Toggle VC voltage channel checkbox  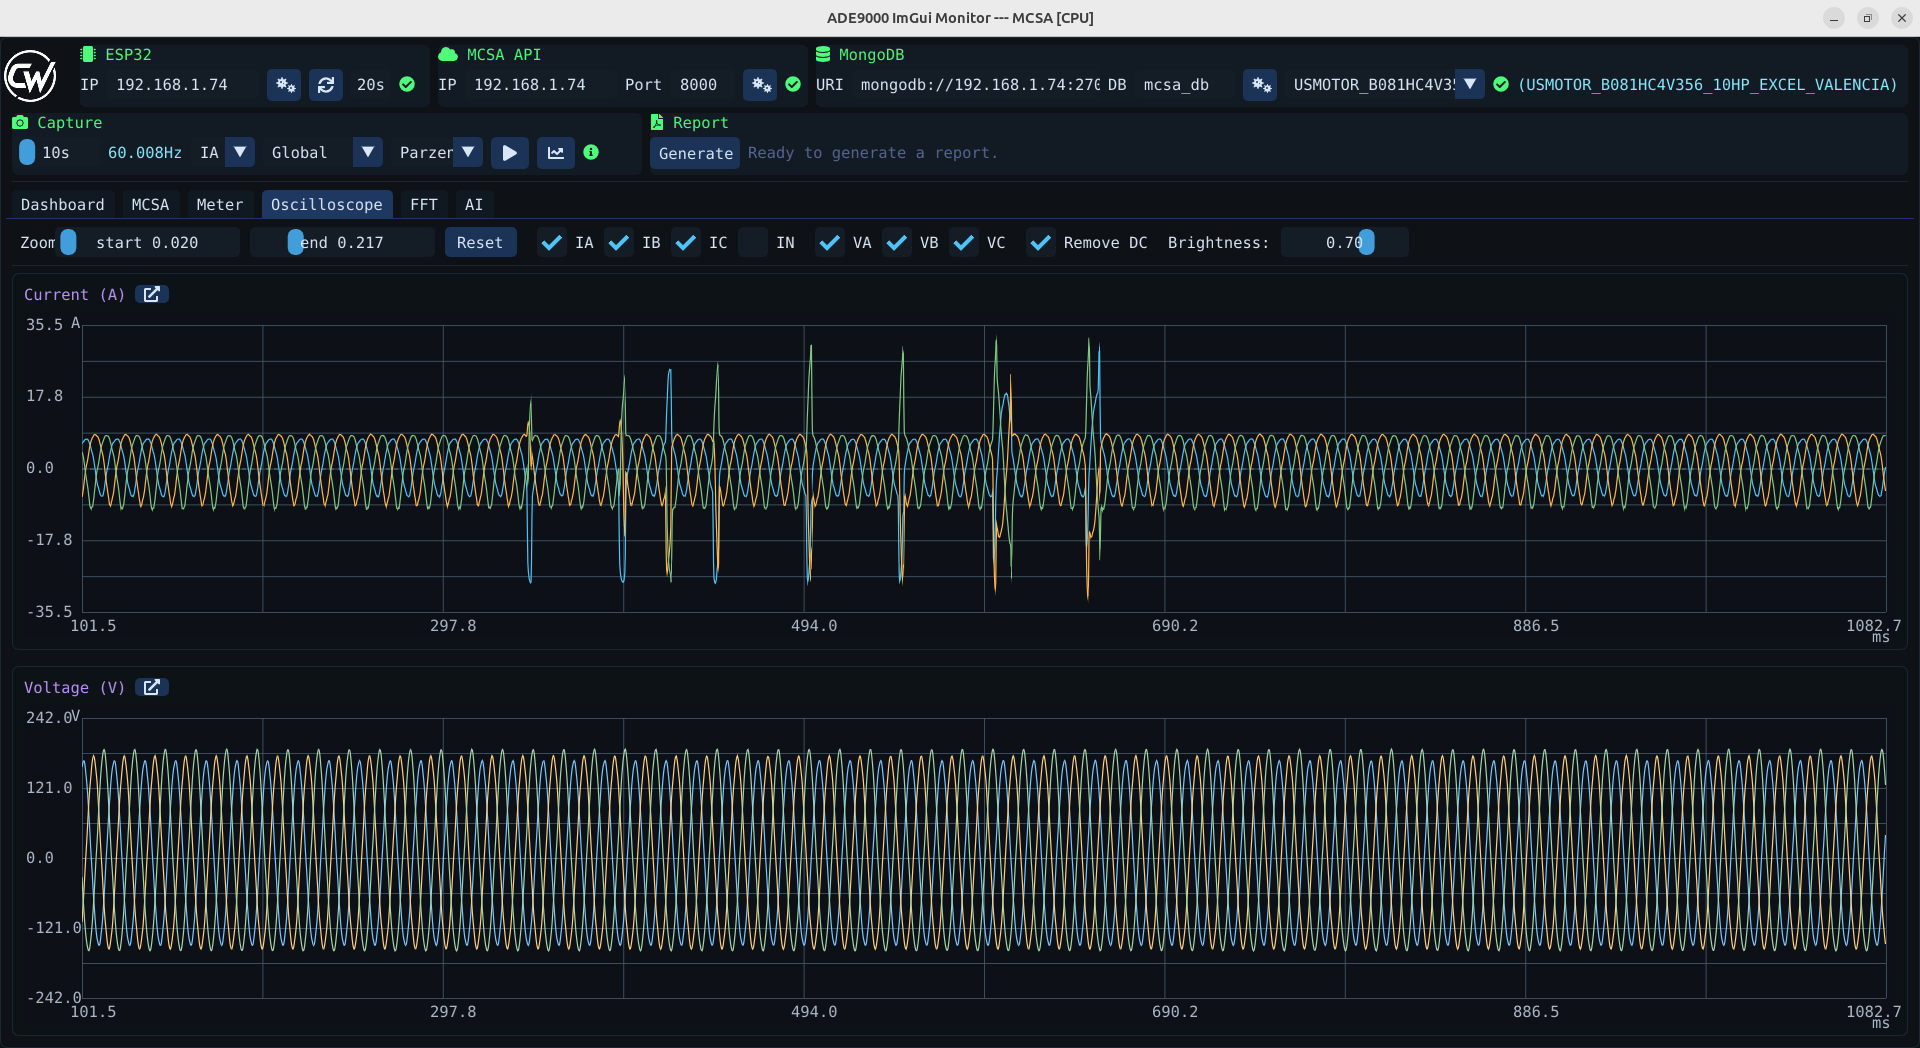click(964, 243)
